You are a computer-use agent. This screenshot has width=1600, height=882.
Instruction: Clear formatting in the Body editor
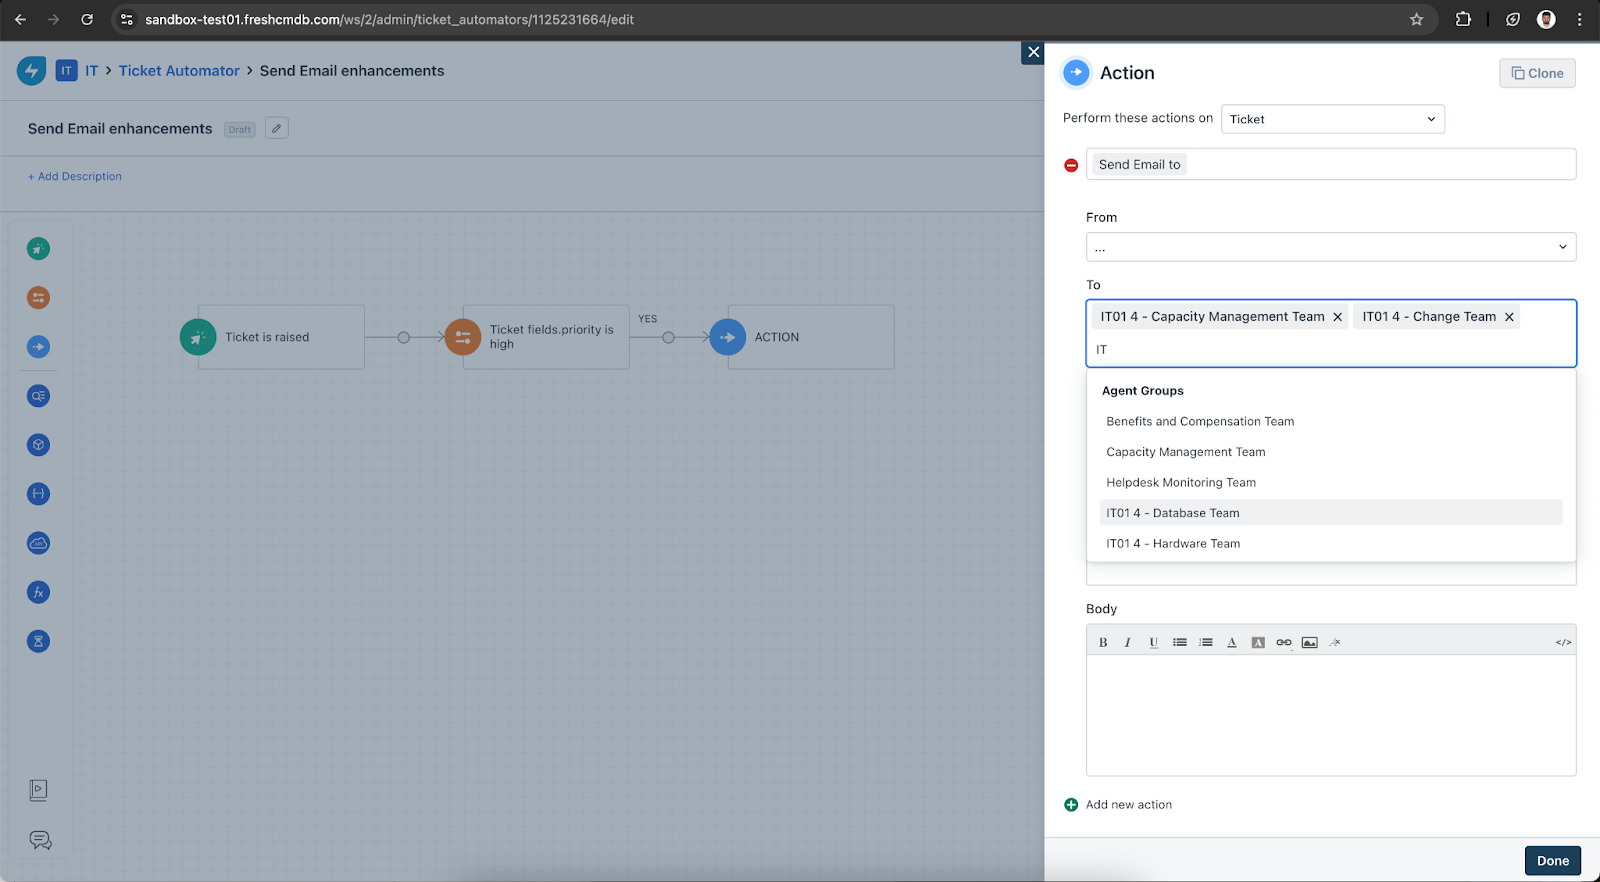(x=1335, y=642)
